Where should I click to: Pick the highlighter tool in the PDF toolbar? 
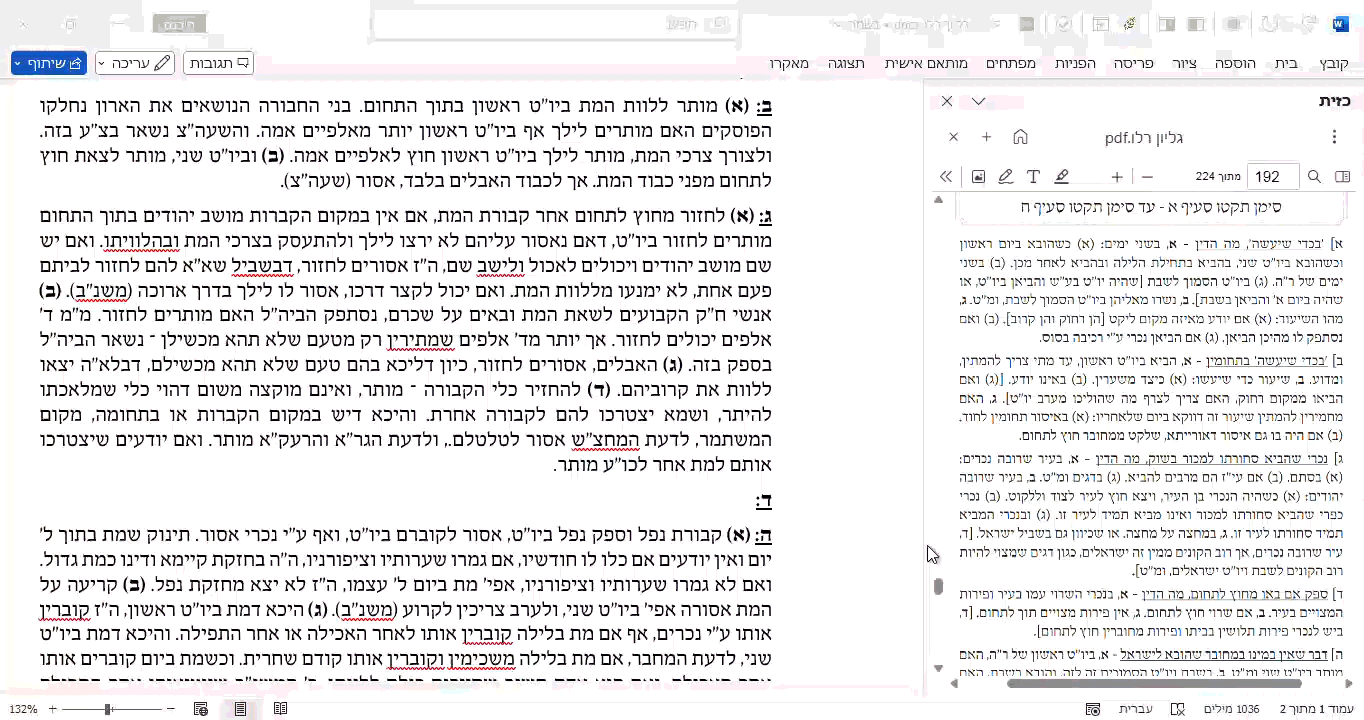point(1061,175)
